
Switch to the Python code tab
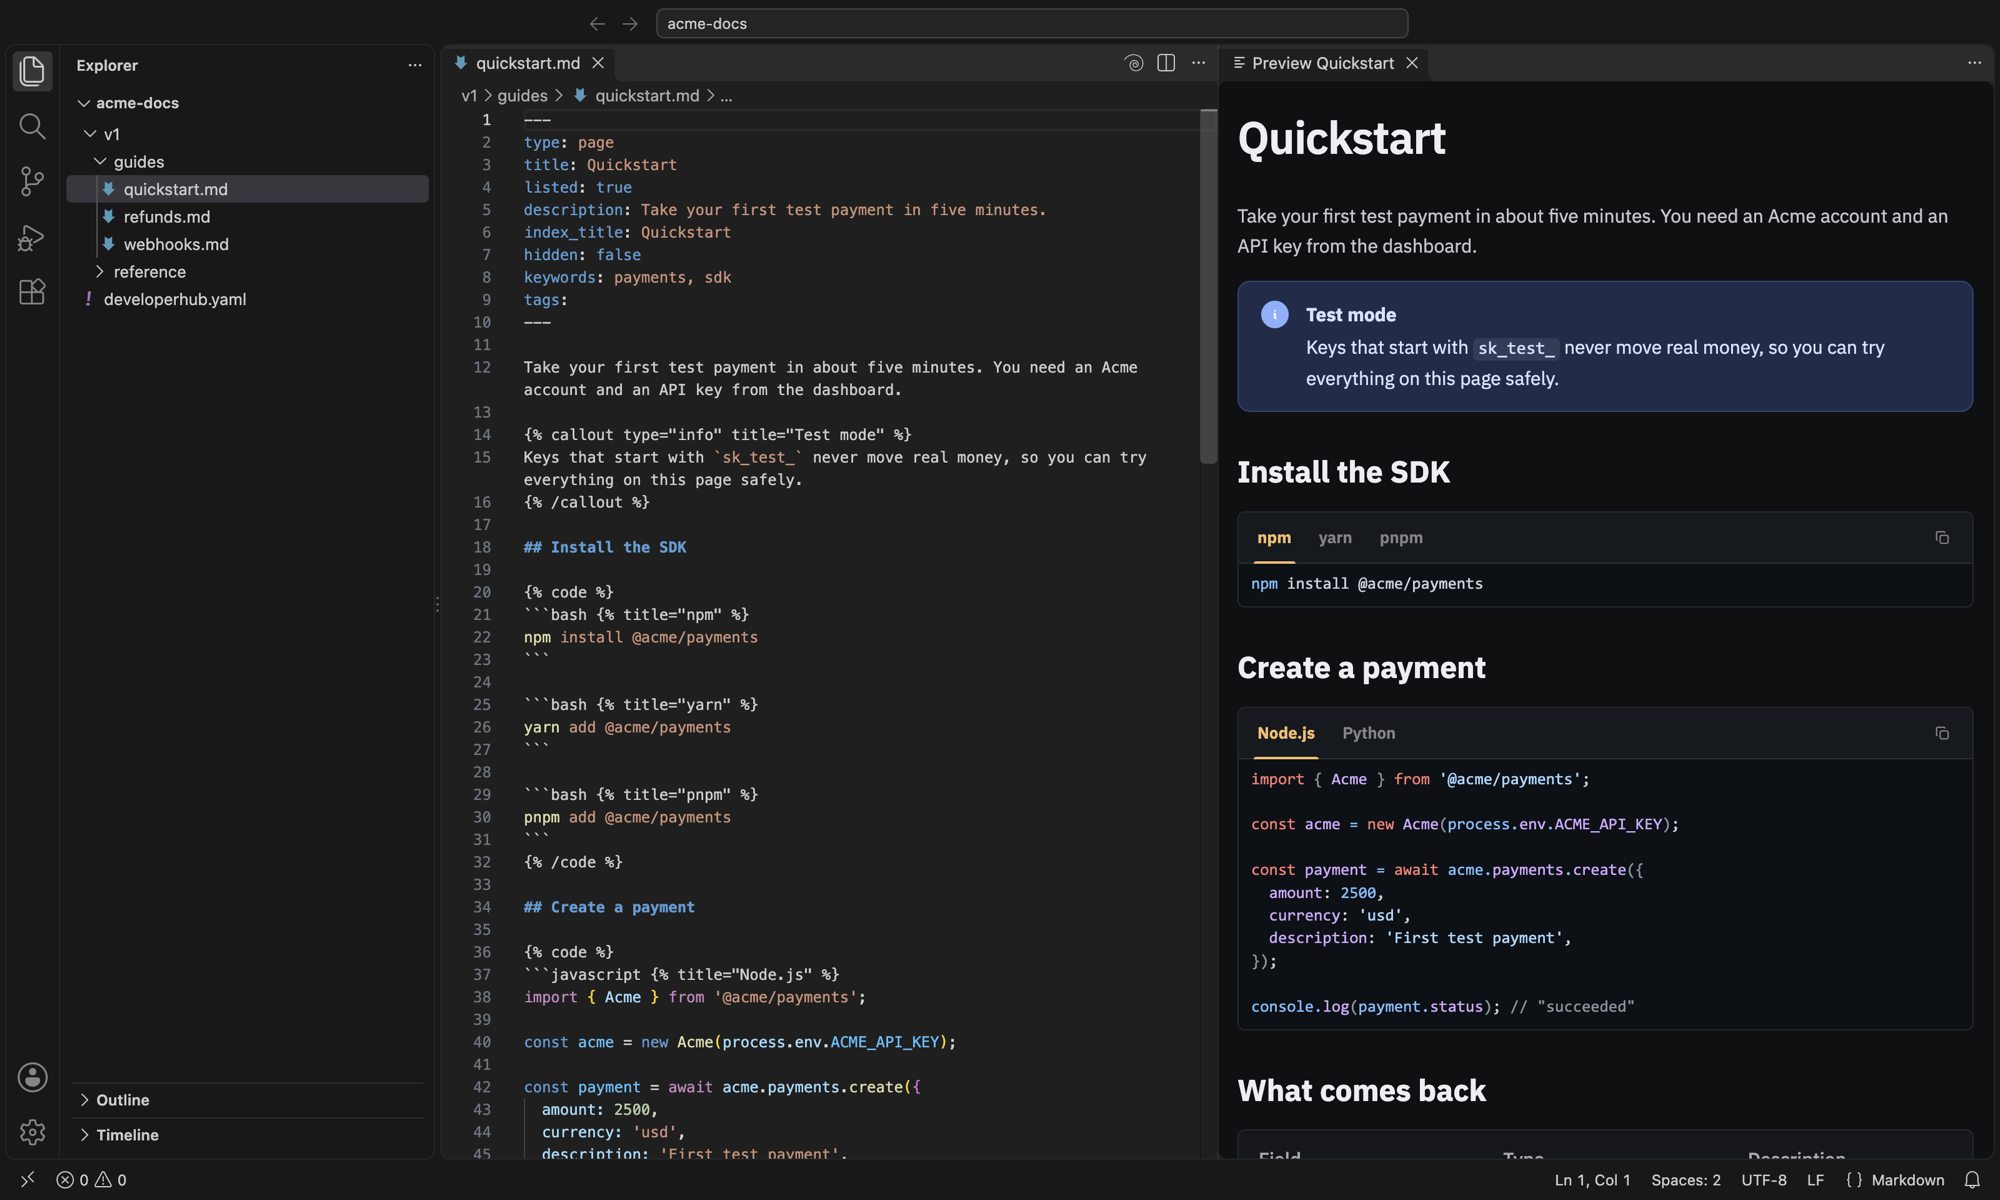(x=1369, y=734)
